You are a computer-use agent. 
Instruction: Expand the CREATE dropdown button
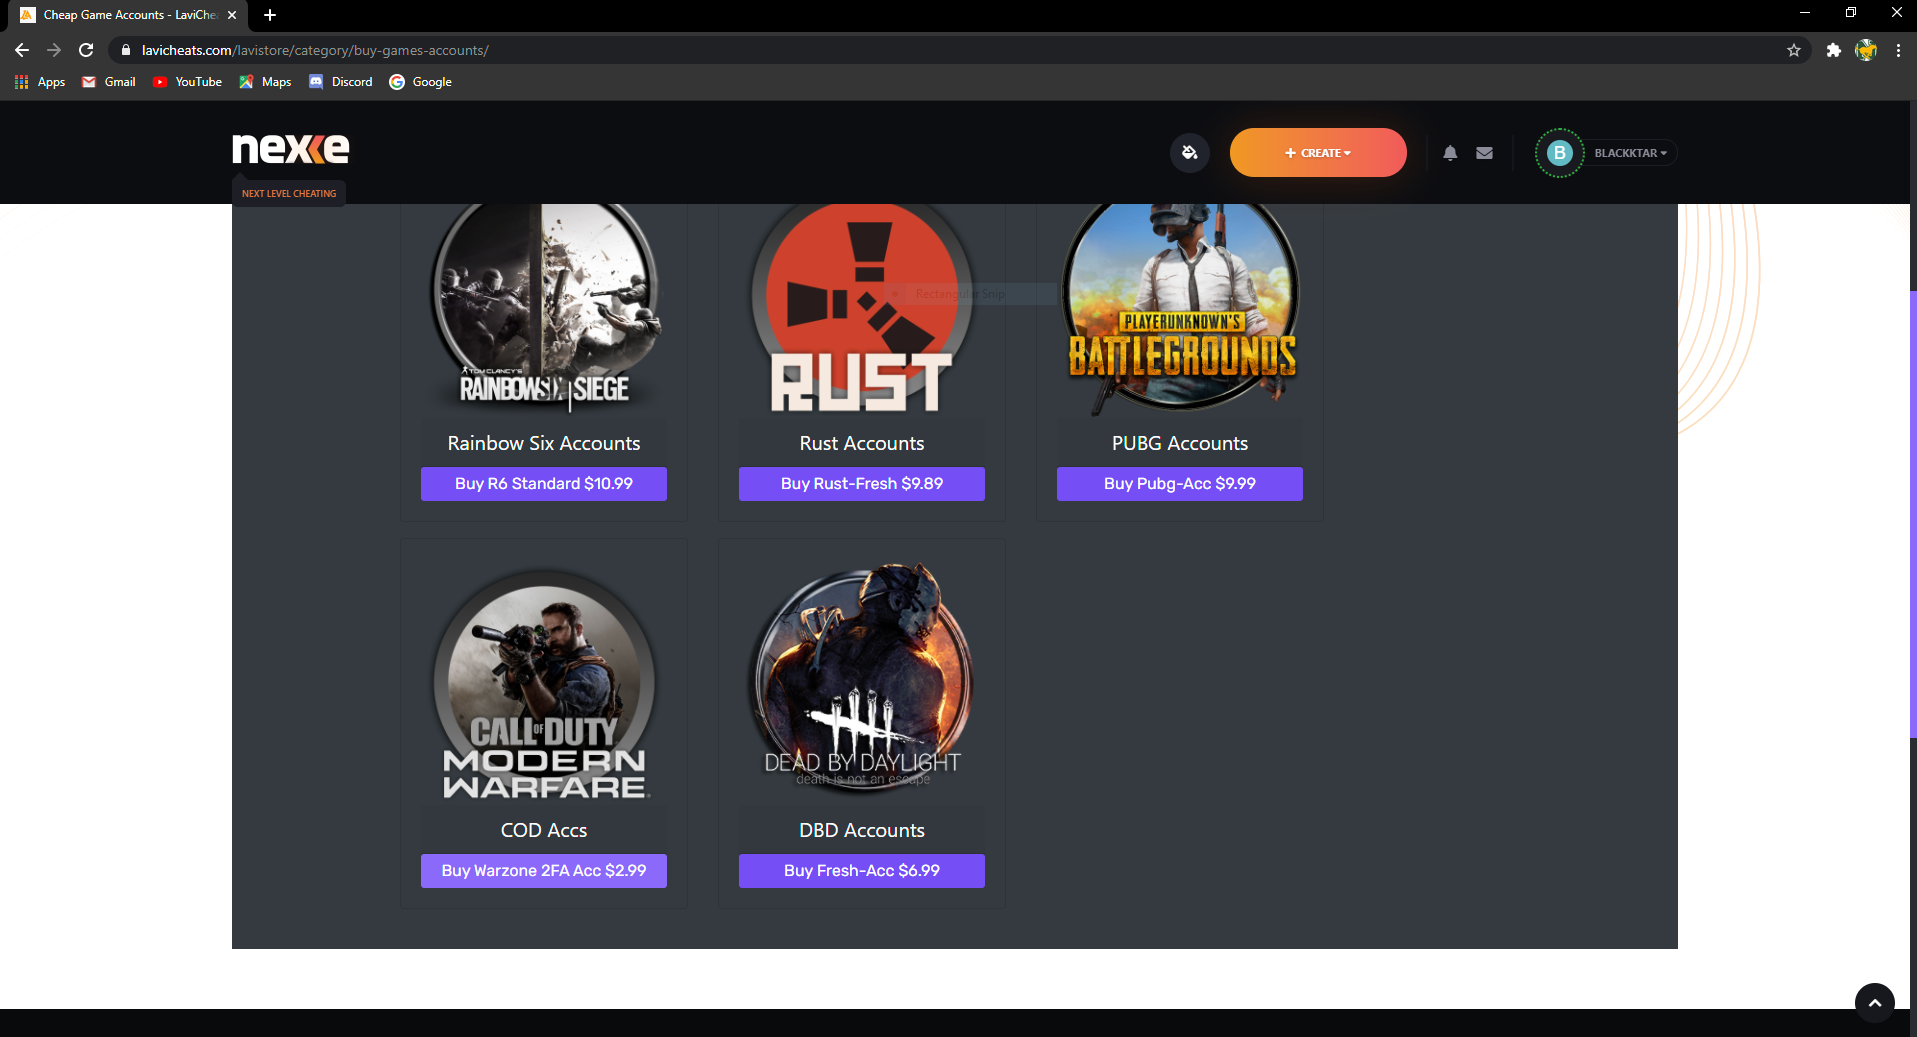[1317, 153]
